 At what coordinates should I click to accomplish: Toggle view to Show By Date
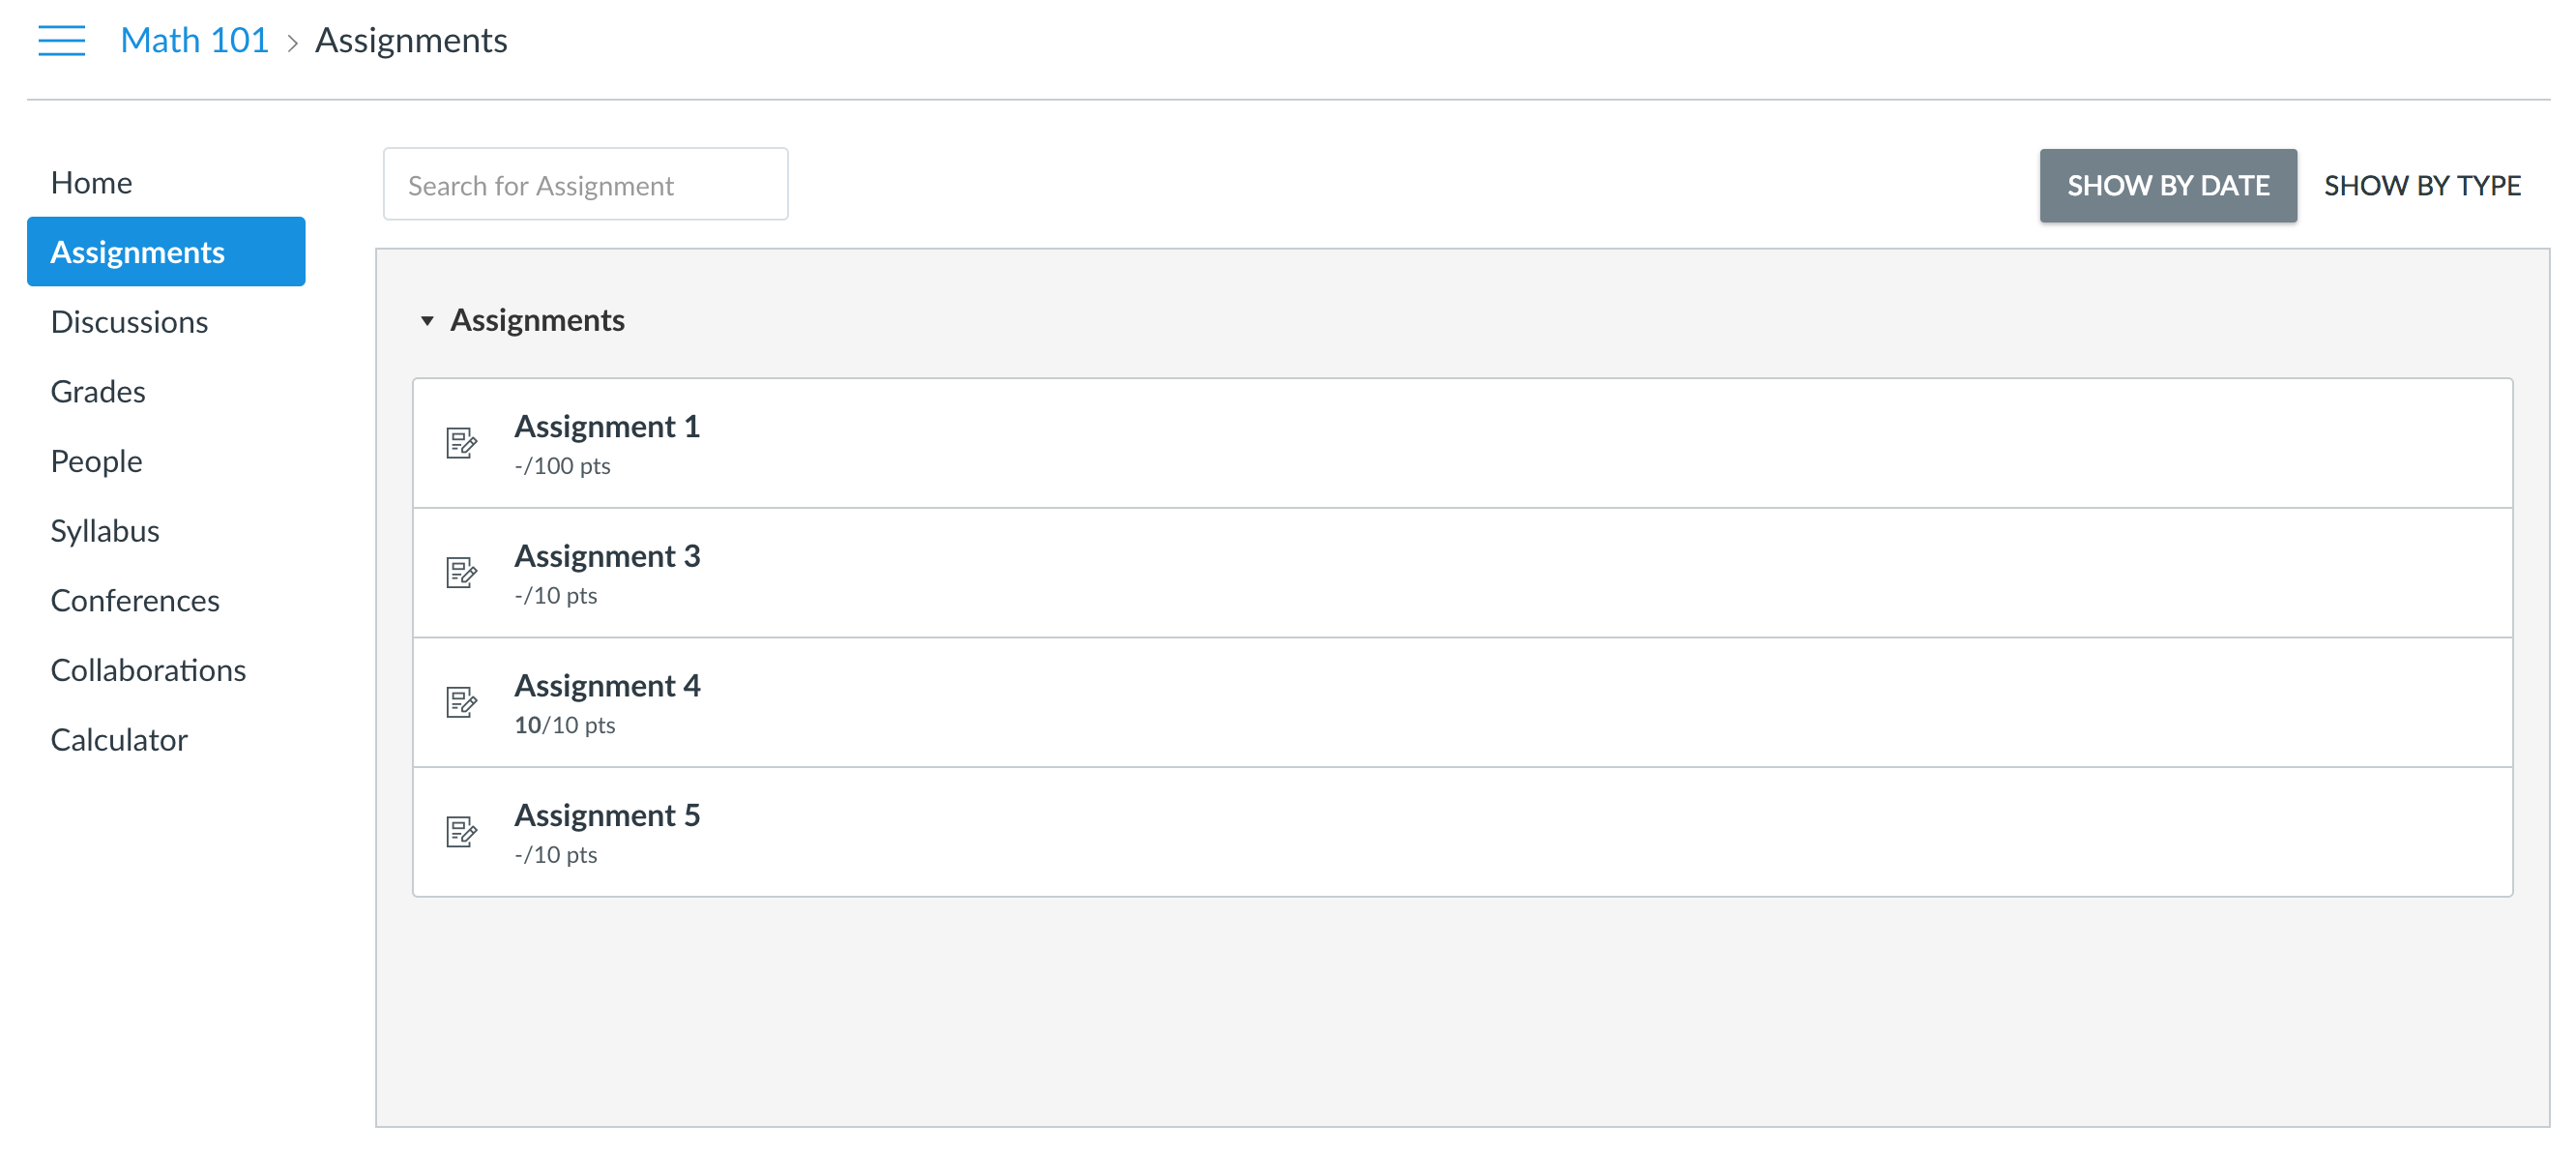2167,185
